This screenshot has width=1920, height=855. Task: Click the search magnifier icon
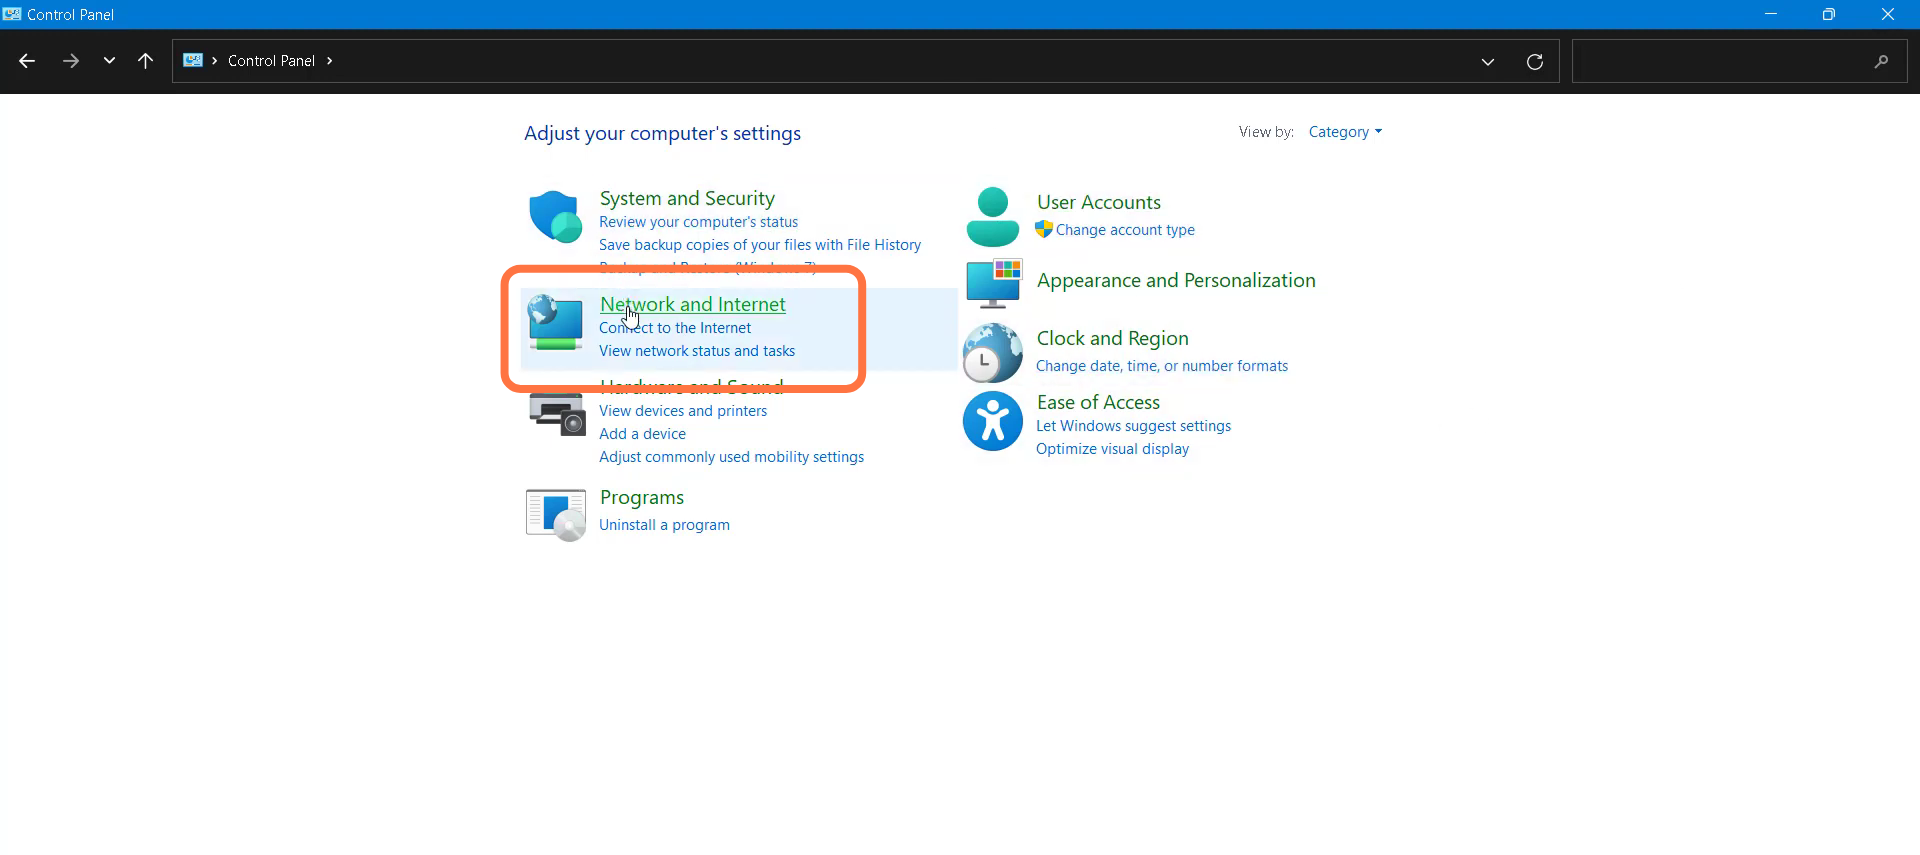point(1881,61)
